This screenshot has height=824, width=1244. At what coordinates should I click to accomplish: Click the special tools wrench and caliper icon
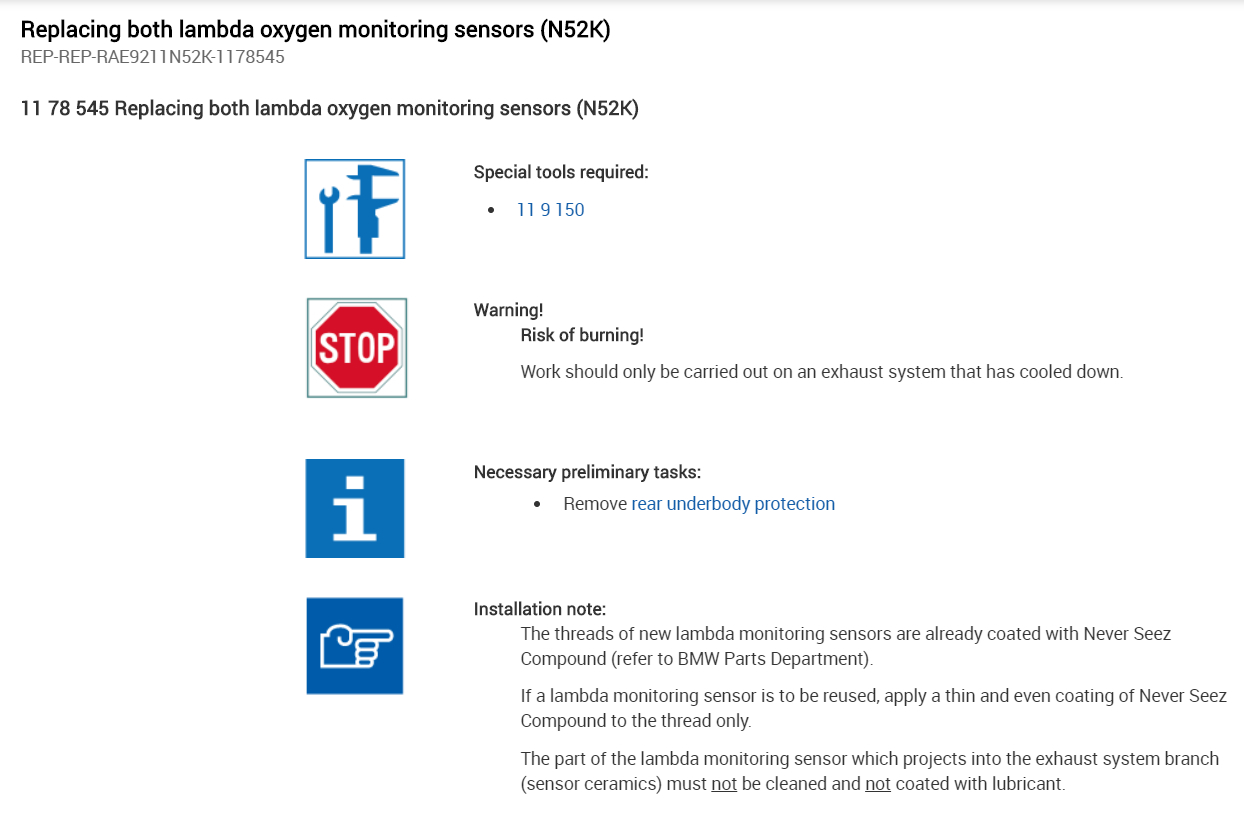(355, 209)
